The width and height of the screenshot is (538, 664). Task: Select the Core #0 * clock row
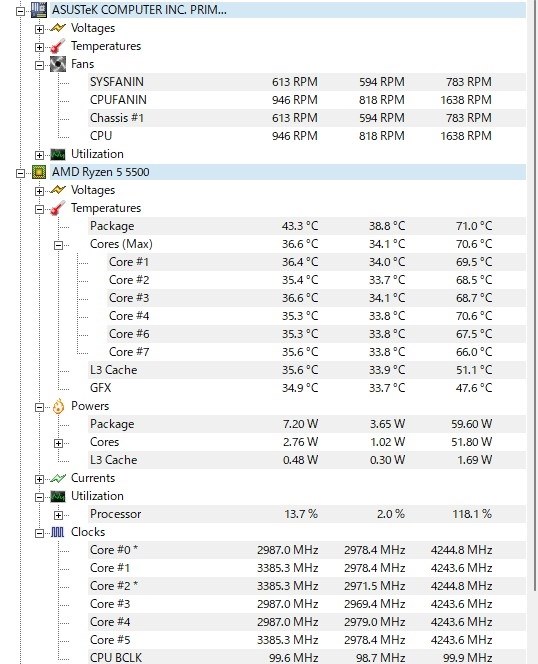pos(307,550)
